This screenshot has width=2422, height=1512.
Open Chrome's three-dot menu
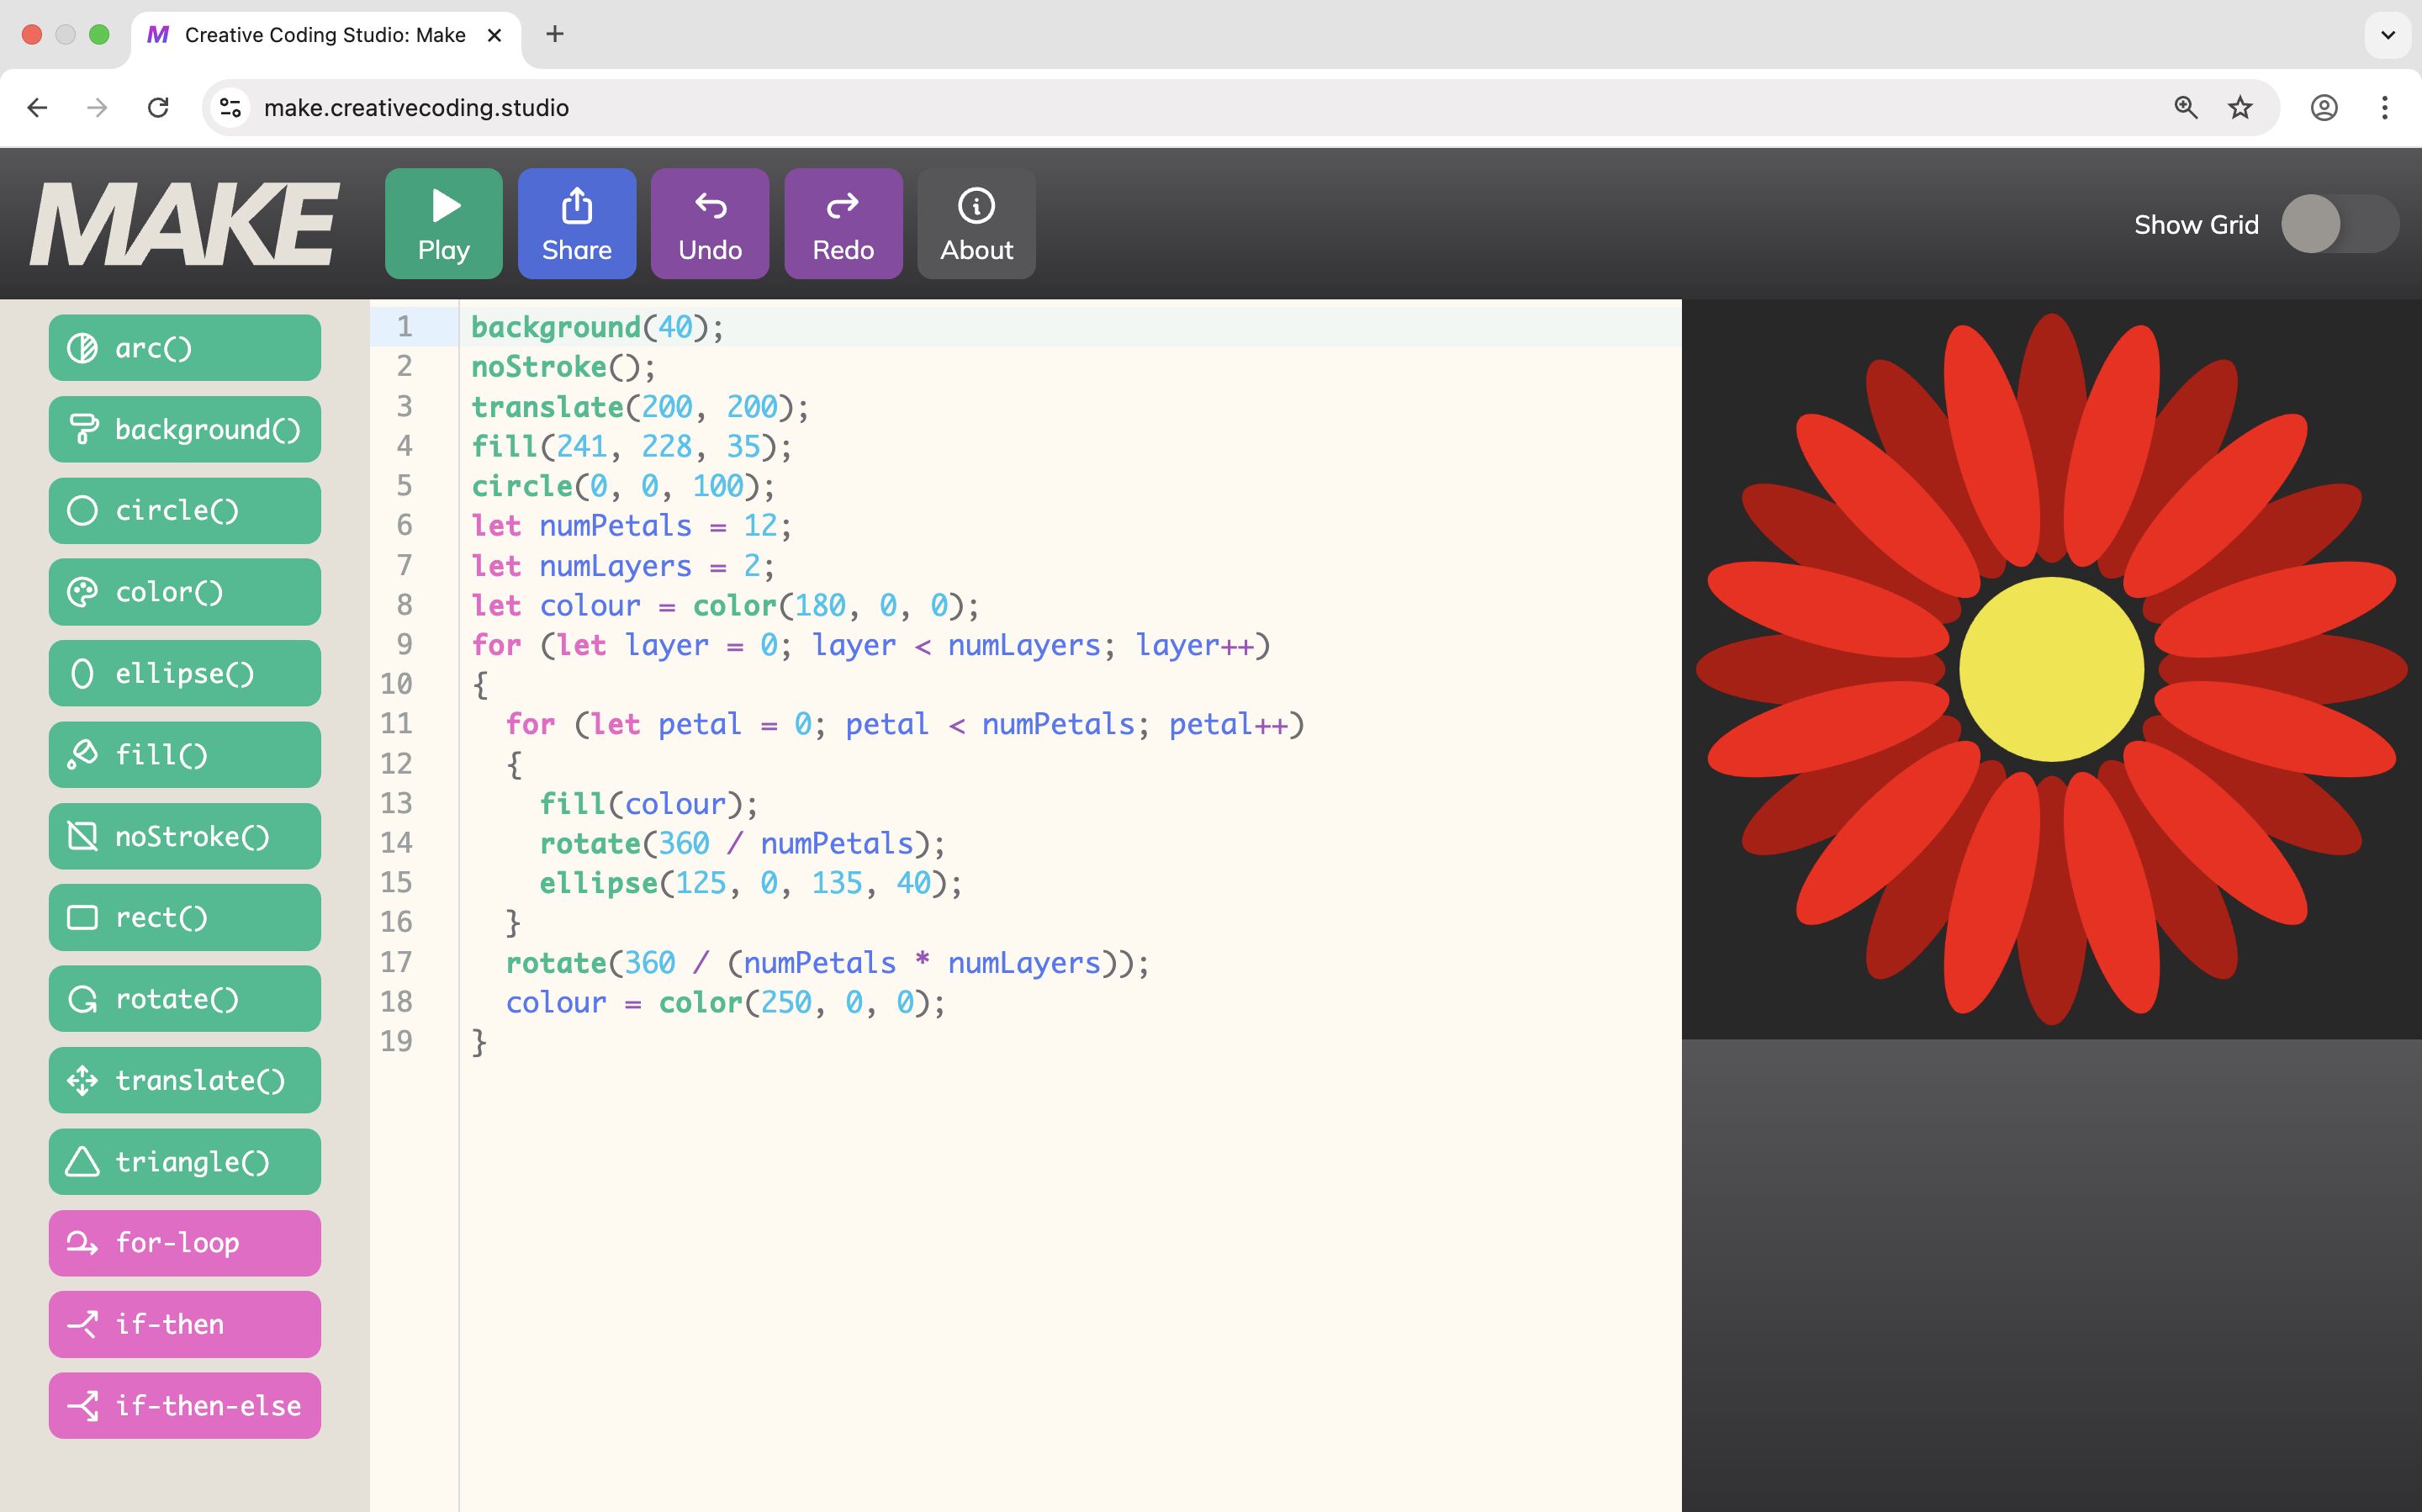pos(2384,108)
